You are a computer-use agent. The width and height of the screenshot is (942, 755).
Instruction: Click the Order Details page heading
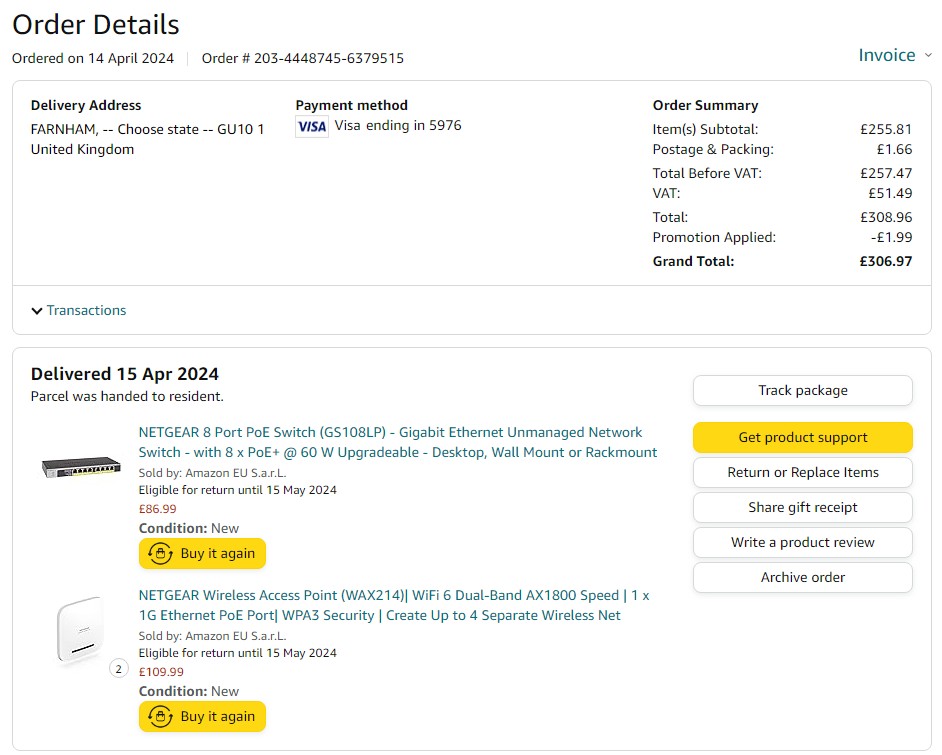(x=96, y=25)
